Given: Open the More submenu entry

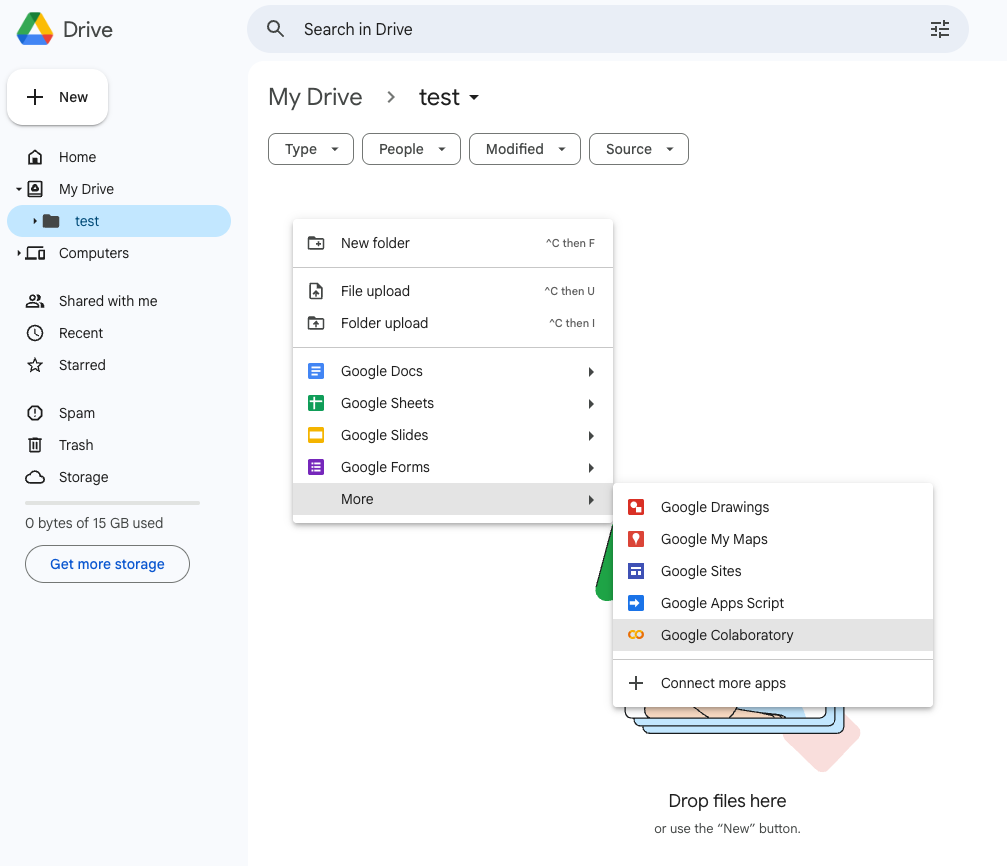Looking at the screenshot, I should tap(453, 499).
